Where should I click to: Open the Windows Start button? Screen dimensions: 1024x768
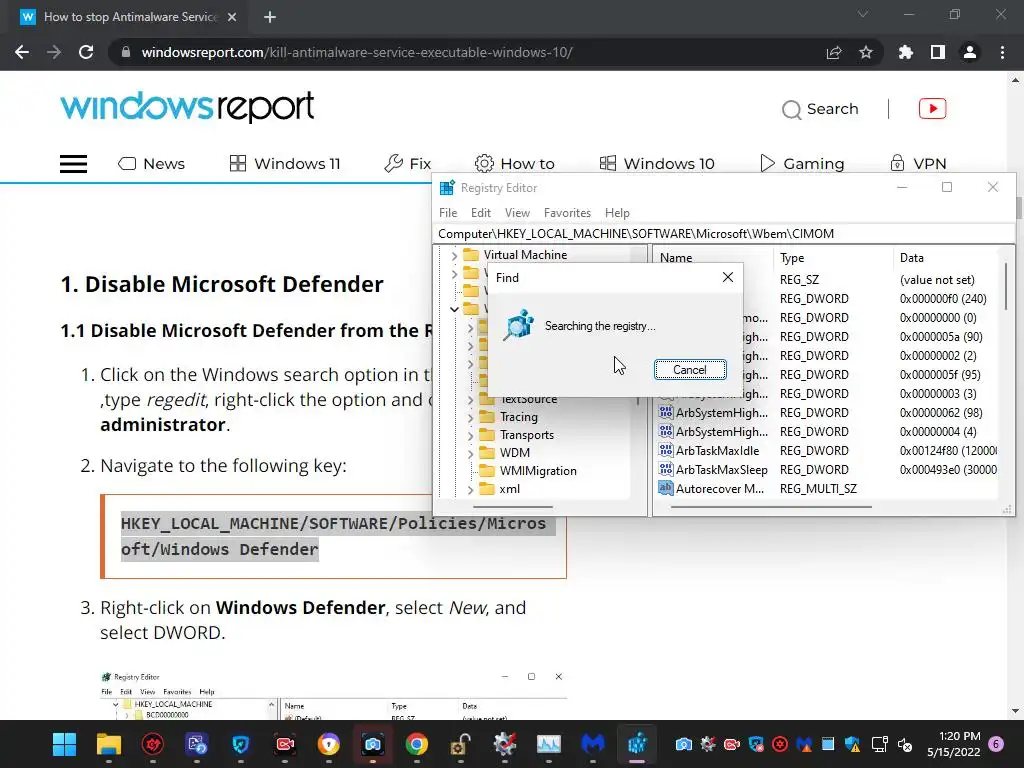click(x=64, y=744)
